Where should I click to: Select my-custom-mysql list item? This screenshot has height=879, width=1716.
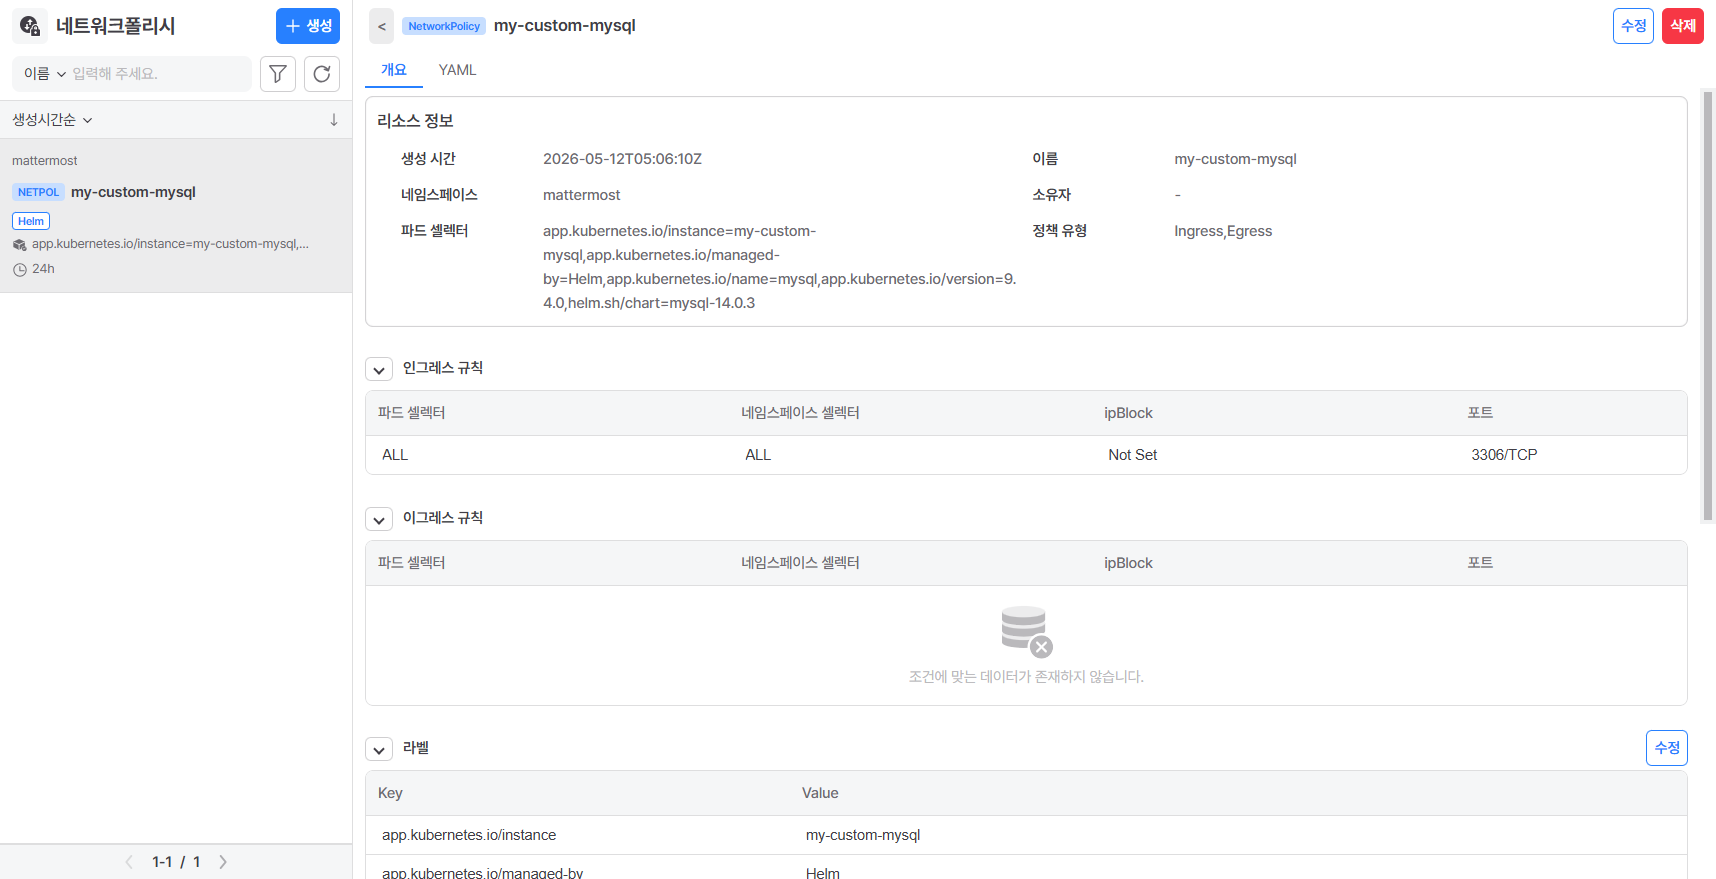176,216
